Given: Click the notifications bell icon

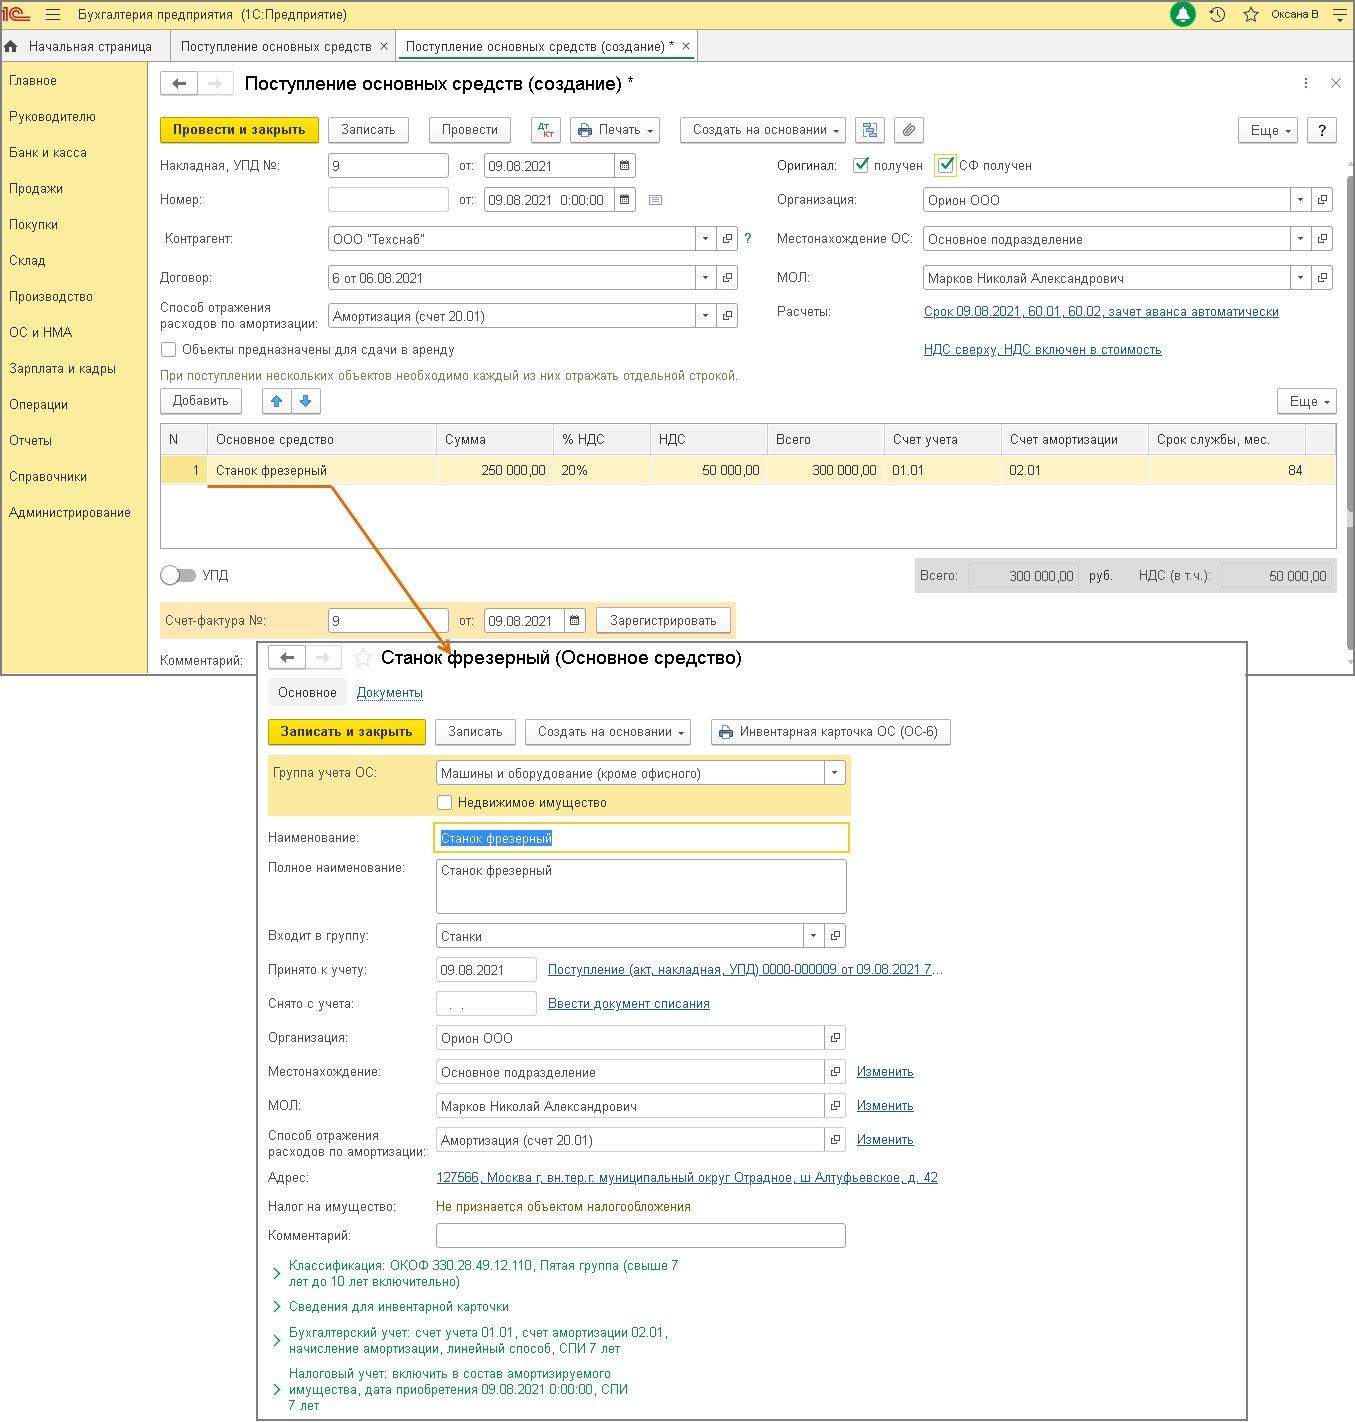Looking at the screenshot, I should [x=1183, y=14].
